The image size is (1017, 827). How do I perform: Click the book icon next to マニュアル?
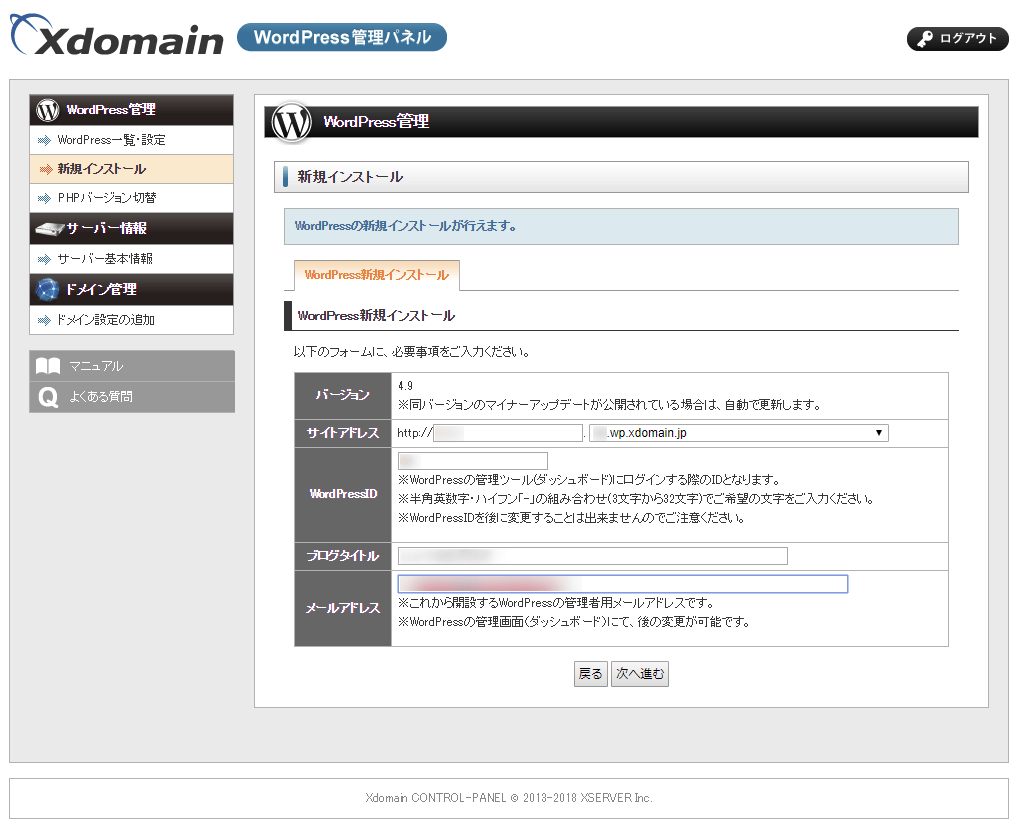pos(48,366)
